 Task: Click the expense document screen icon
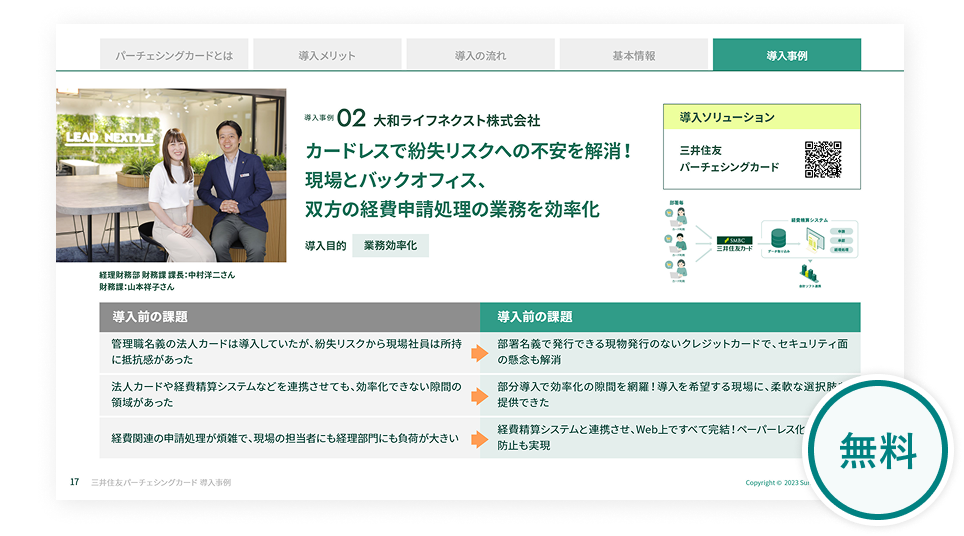pos(813,238)
